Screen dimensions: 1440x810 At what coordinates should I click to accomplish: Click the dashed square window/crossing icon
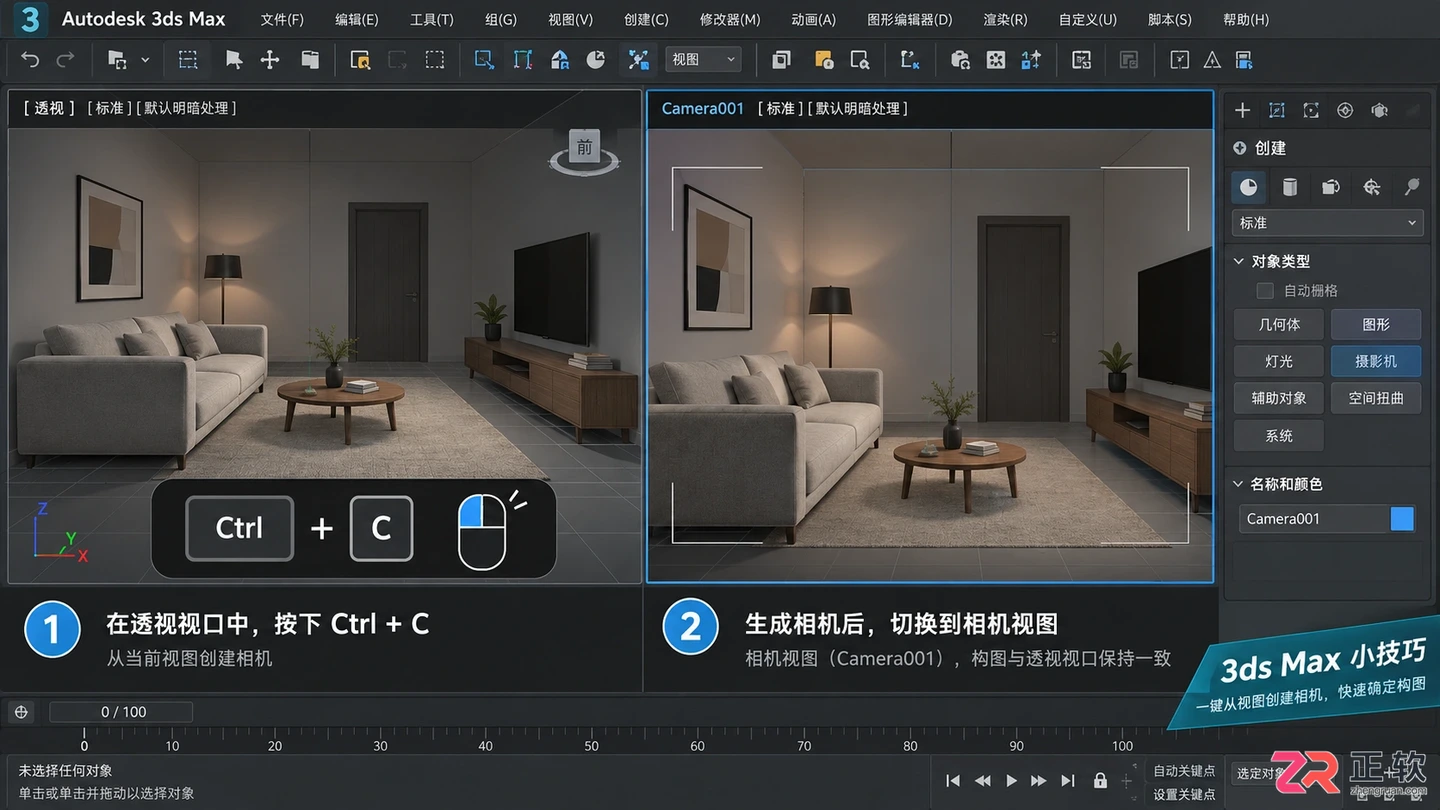point(434,60)
